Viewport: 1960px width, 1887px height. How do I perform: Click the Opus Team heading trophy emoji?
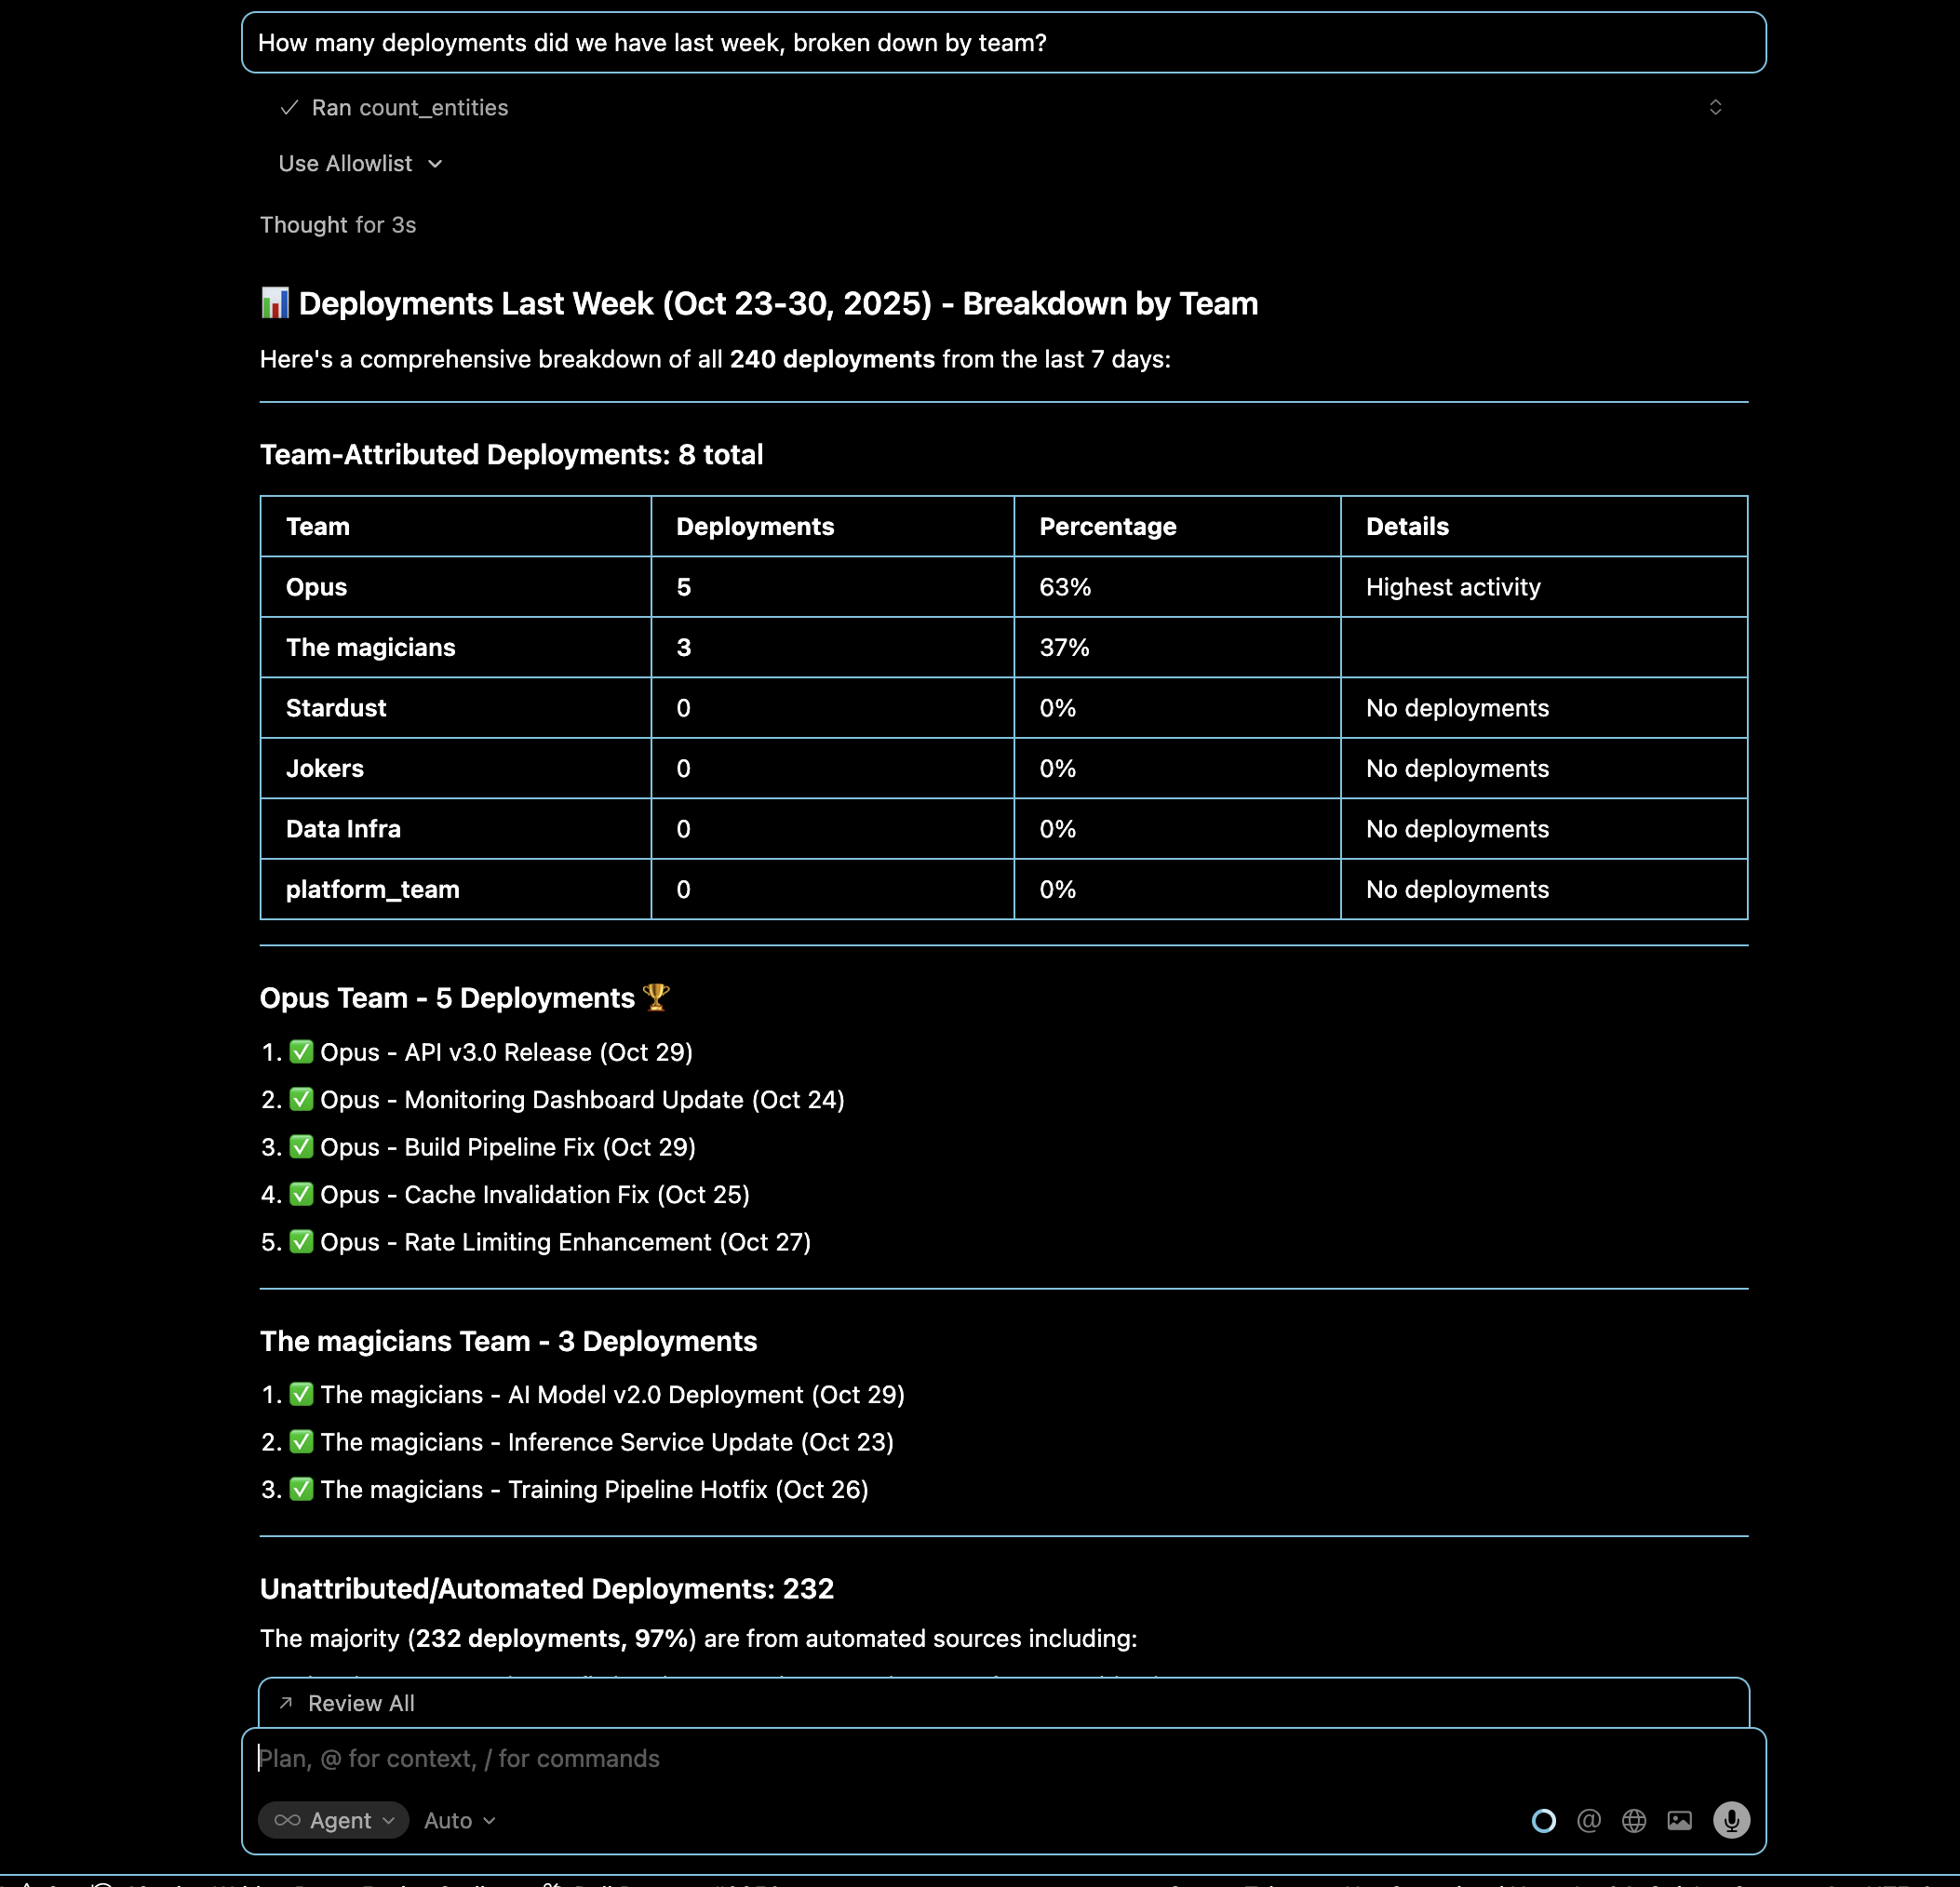point(656,997)
